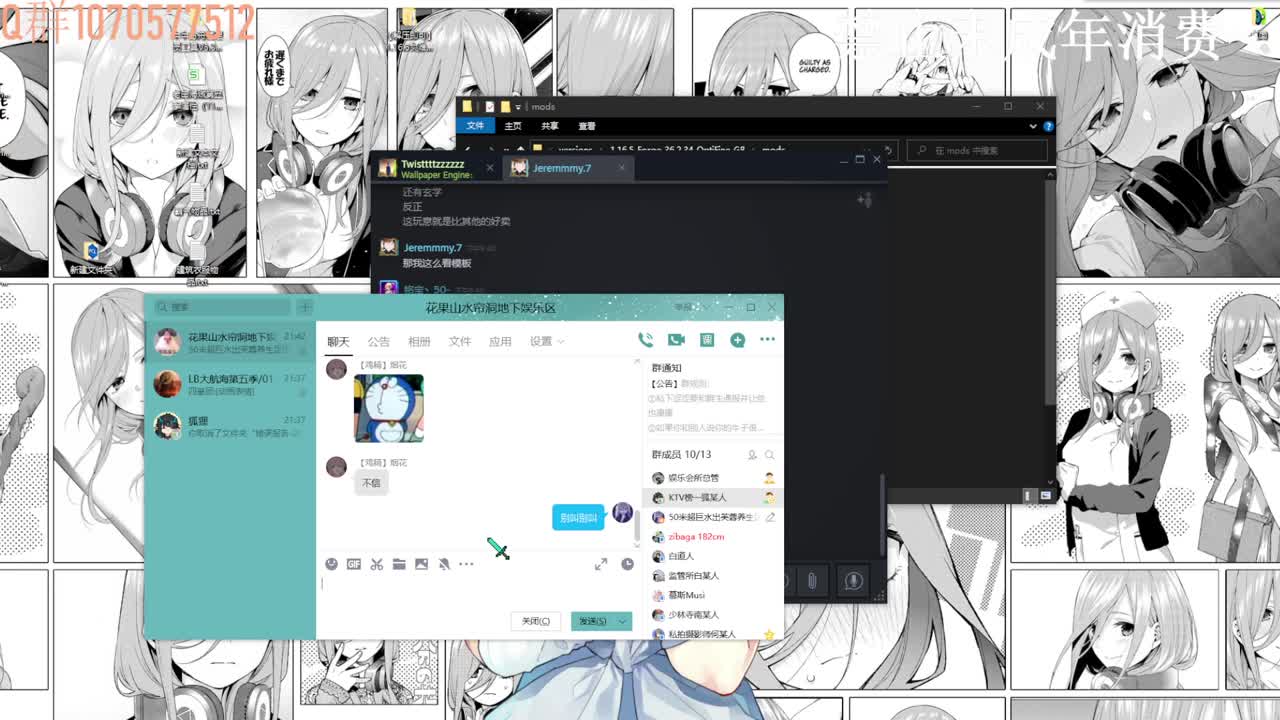Click the add friend icon in Steam chat

[x=865, y=200]
